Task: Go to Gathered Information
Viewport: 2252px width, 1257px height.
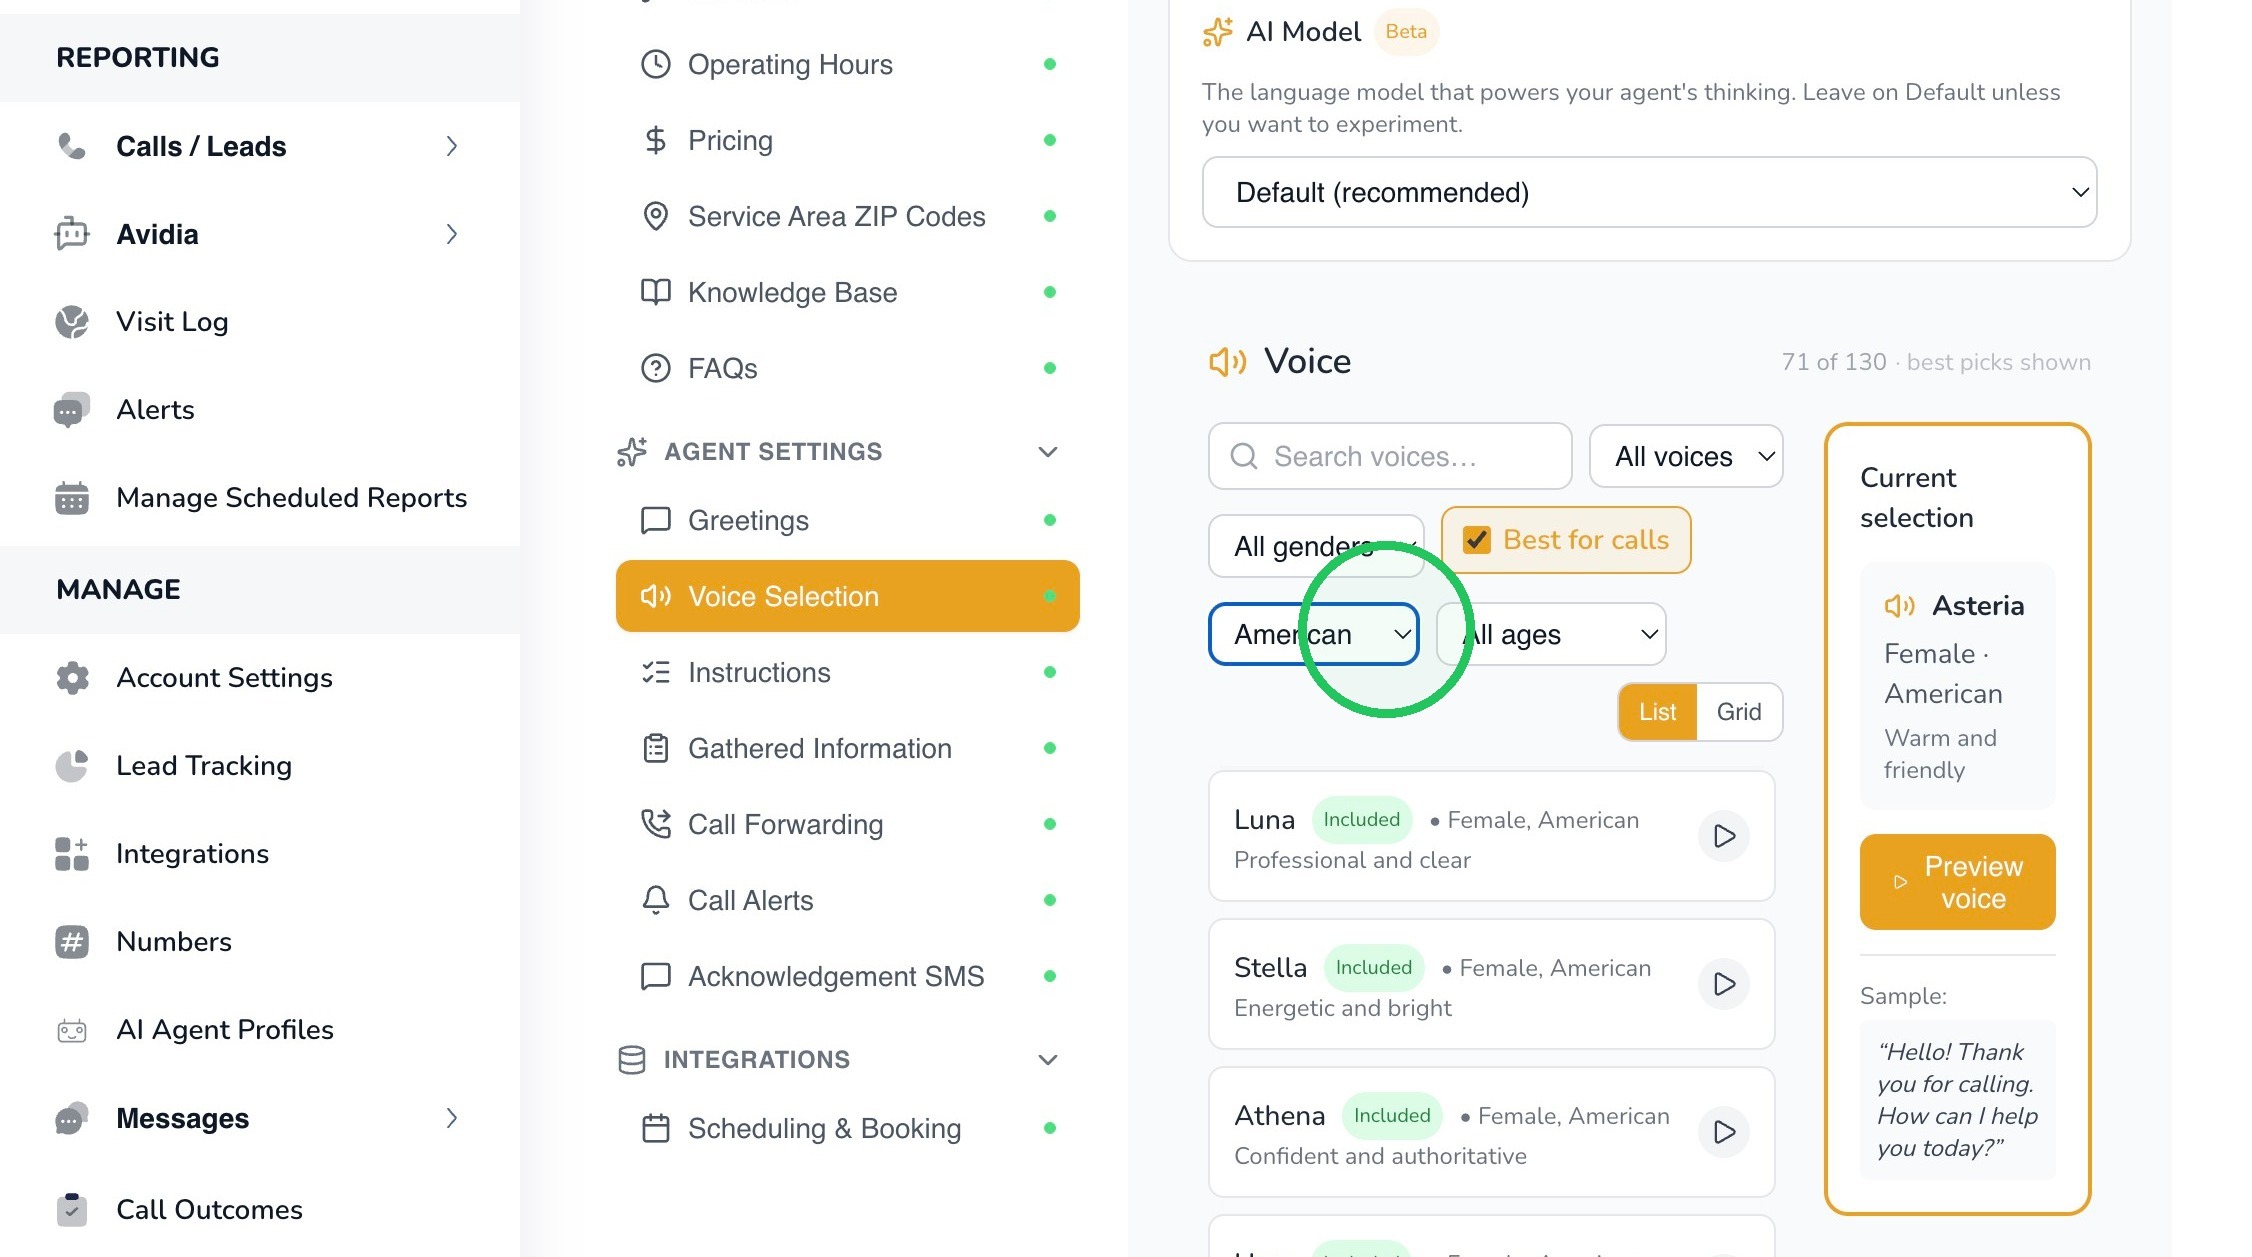Action: pyautogui.click(x=848, y=748)
